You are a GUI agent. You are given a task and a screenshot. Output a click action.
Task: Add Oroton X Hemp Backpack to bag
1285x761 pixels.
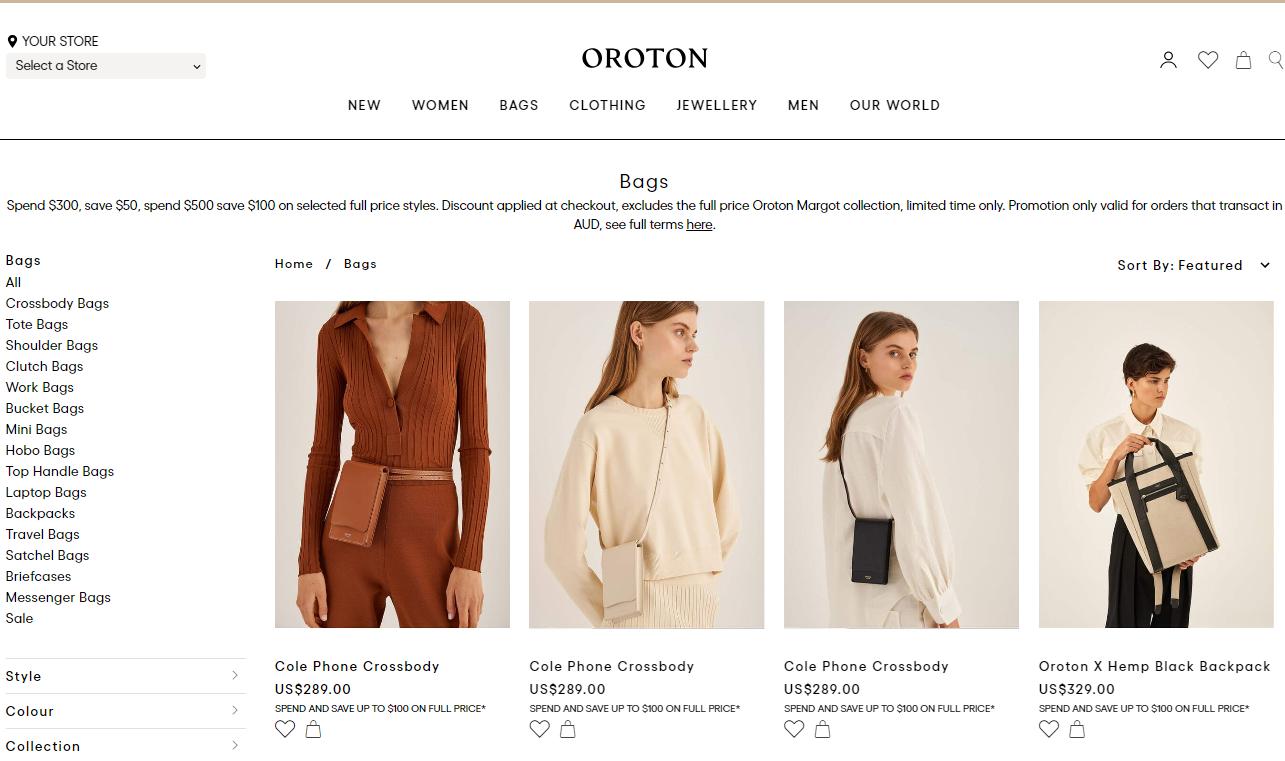coord(1077,729)
